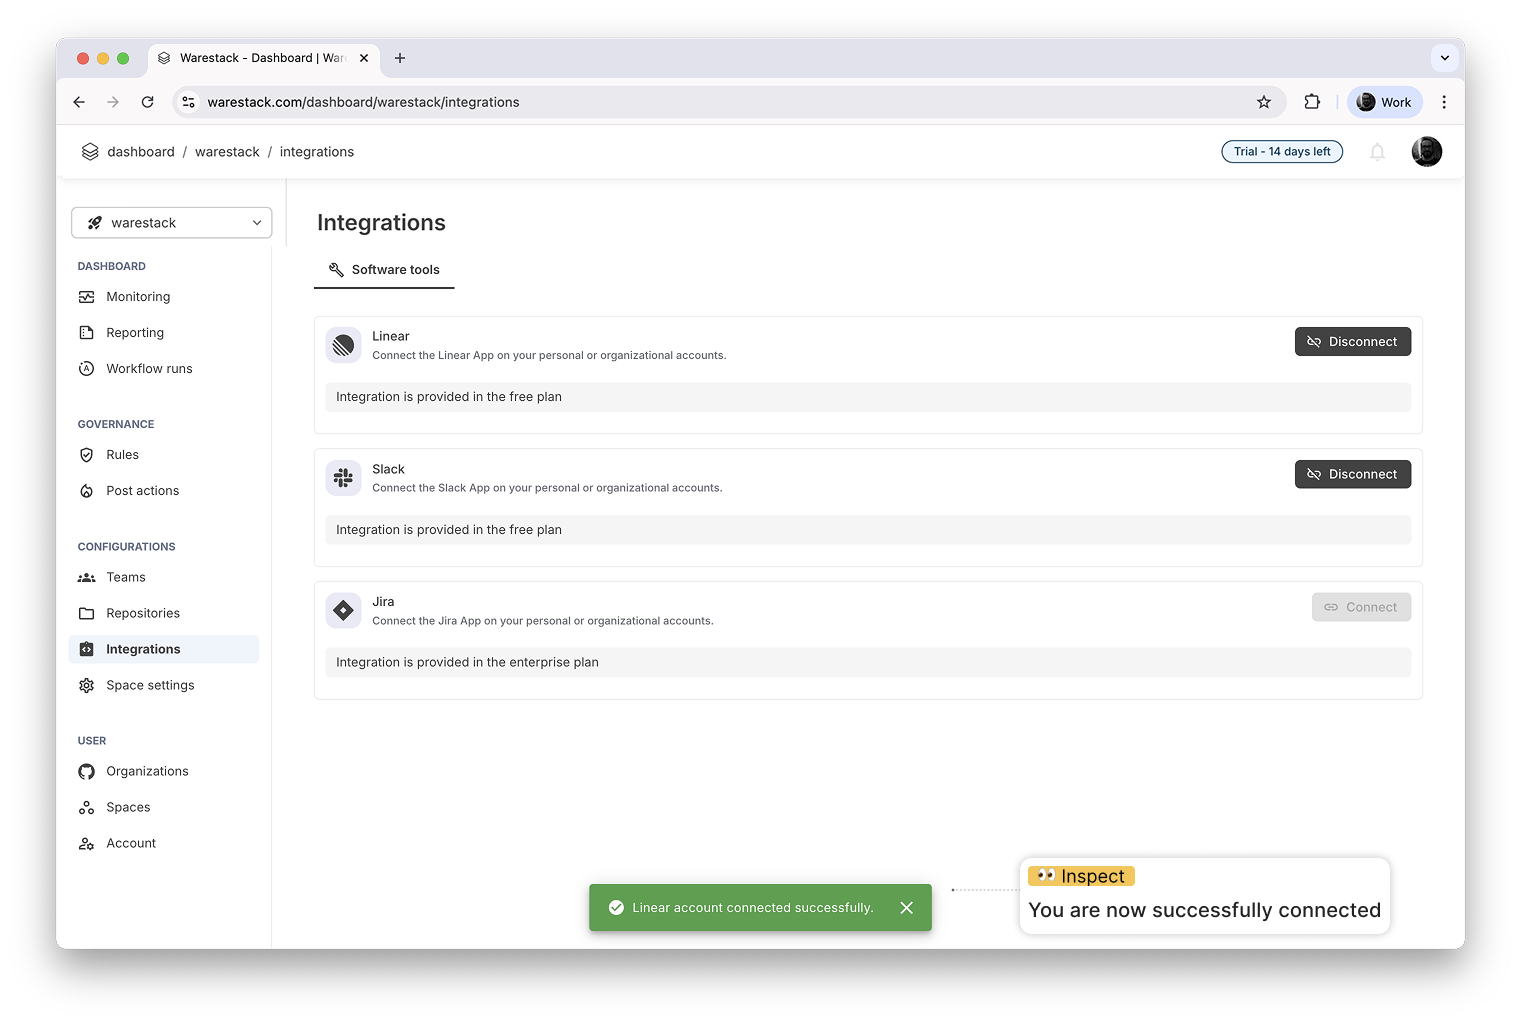The width and height of the screenshot is (1521, 1023).
Task: Bookmark this page with star icon
Action: [x=1264, y=102]
